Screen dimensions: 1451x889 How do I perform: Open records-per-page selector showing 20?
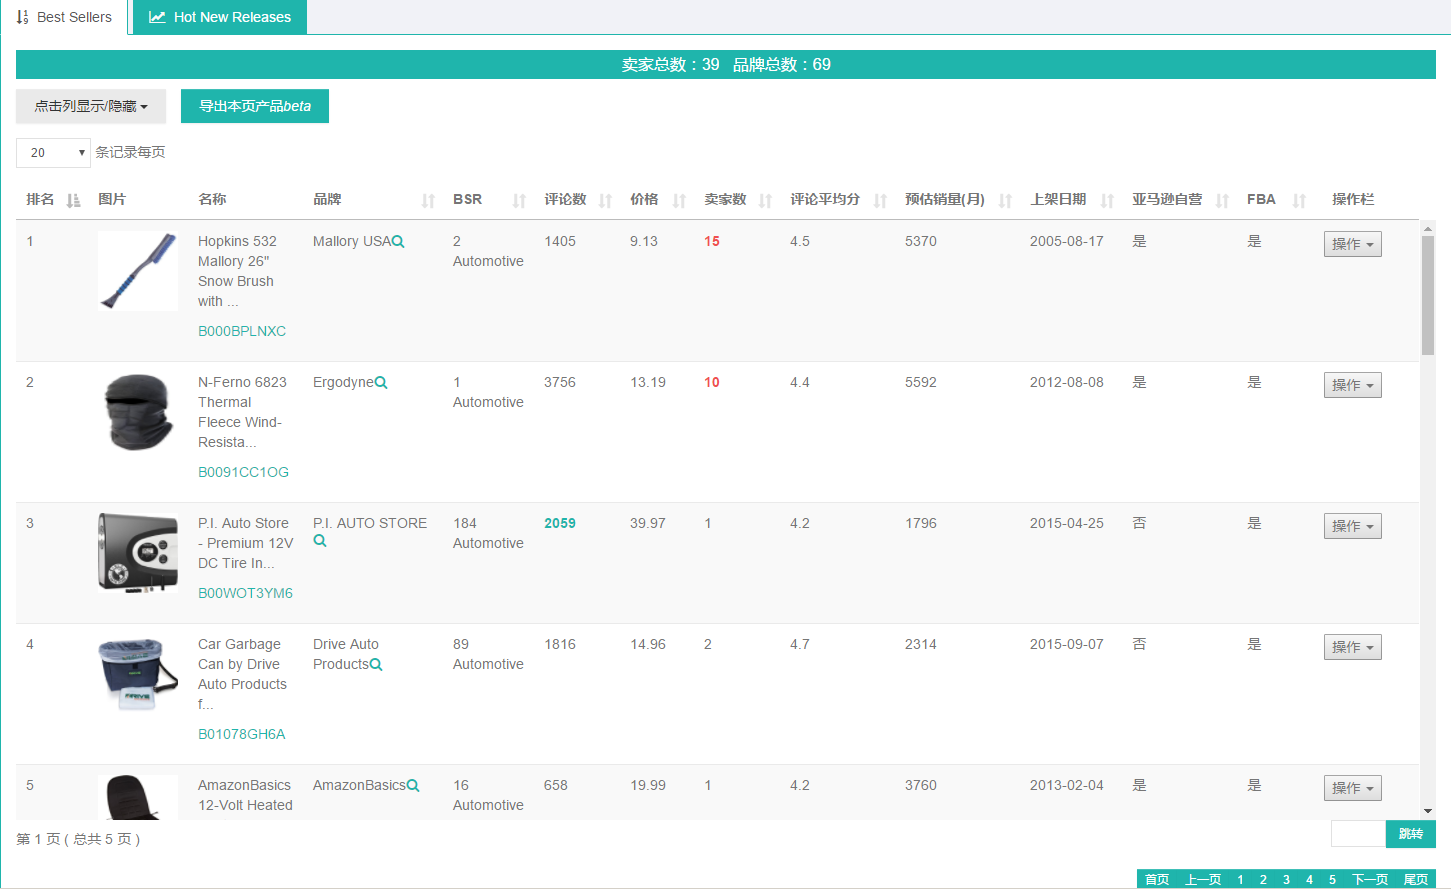53,153
